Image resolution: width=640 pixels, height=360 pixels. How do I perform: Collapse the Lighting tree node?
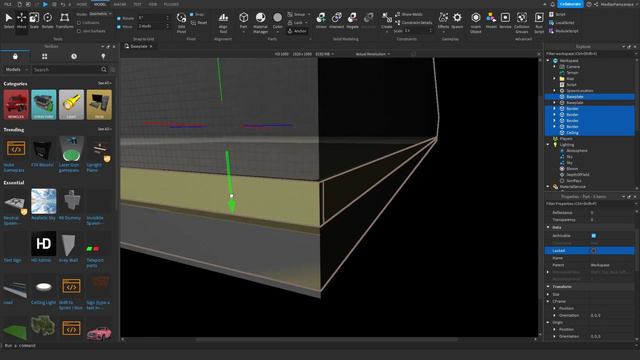tap(548, 144)
